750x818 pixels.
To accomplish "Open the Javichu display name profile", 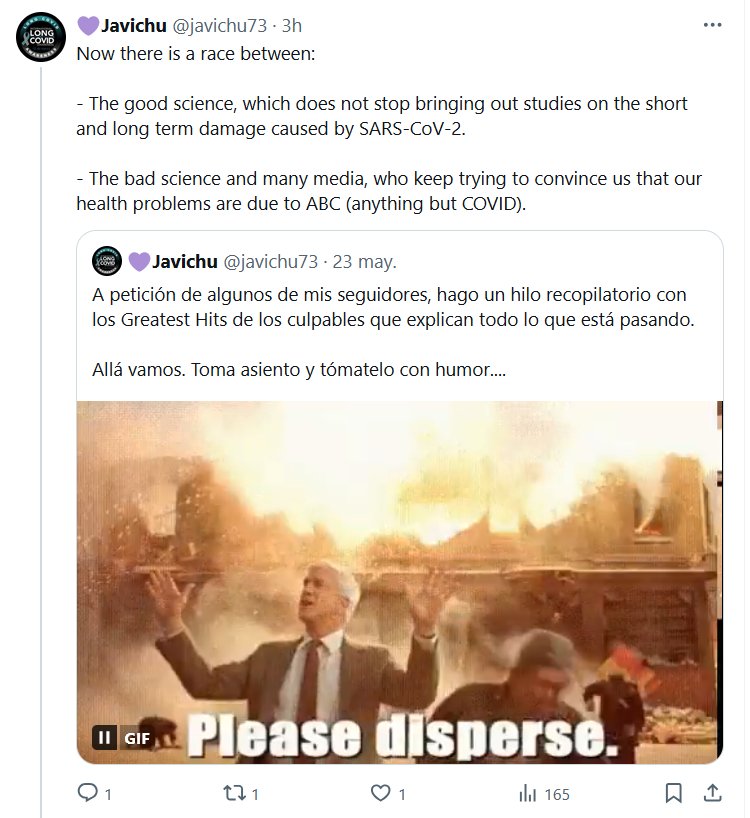I will [x=134, y=25].
